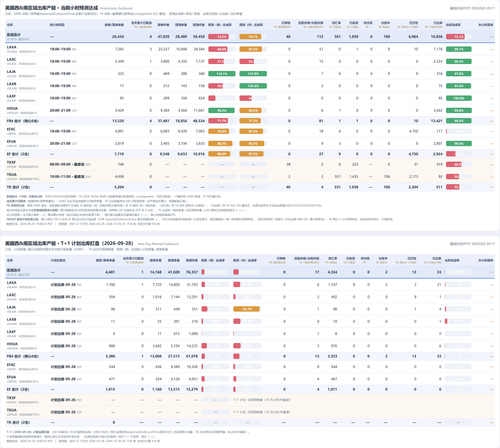
Task: Click the 4,401 regional total in the T+1 table
Action: tap(110, 272)
